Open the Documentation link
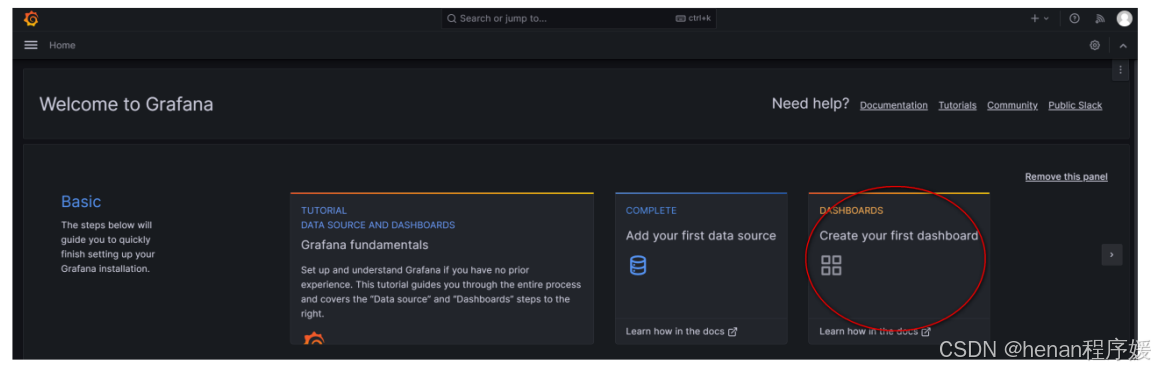1155x370 pixels. (894, 105)
